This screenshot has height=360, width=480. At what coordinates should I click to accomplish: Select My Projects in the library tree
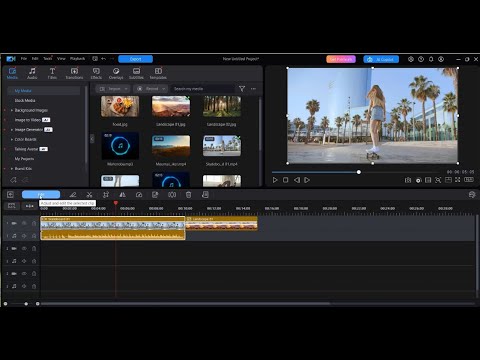pos(24,159)
